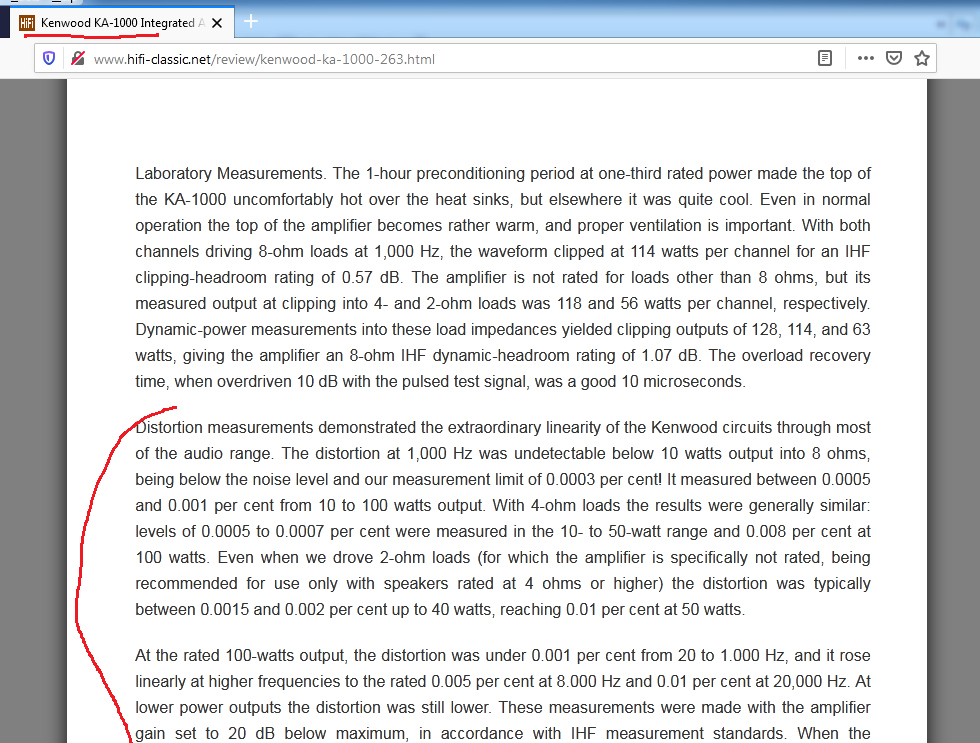Click 'Distortion measurements demonstrated' paragraph start

(x=276, y=427)
